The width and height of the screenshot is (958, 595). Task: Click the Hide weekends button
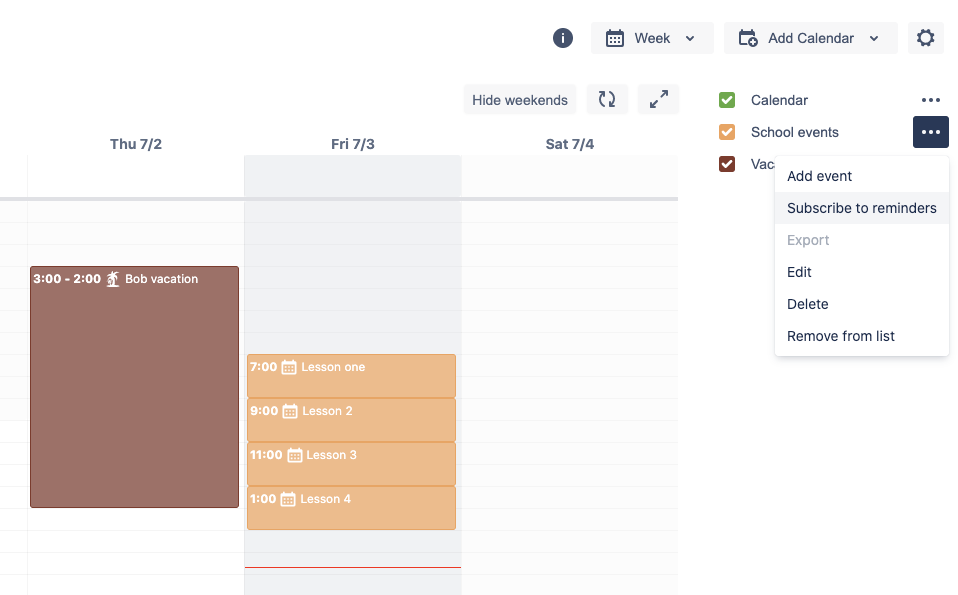[520, 100]
